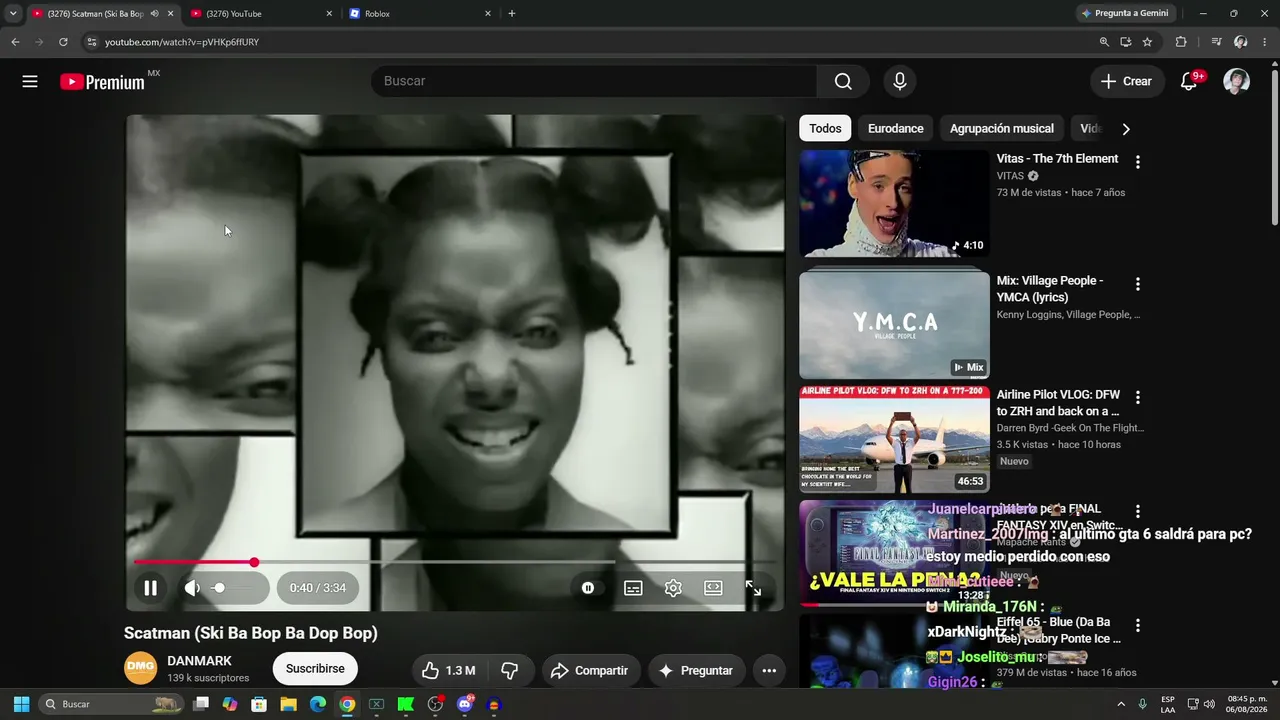Switch to the second YouTube browser tab
Image resolution: width=1280 pixels, height=720 pixels.
(x=260, y=14)
